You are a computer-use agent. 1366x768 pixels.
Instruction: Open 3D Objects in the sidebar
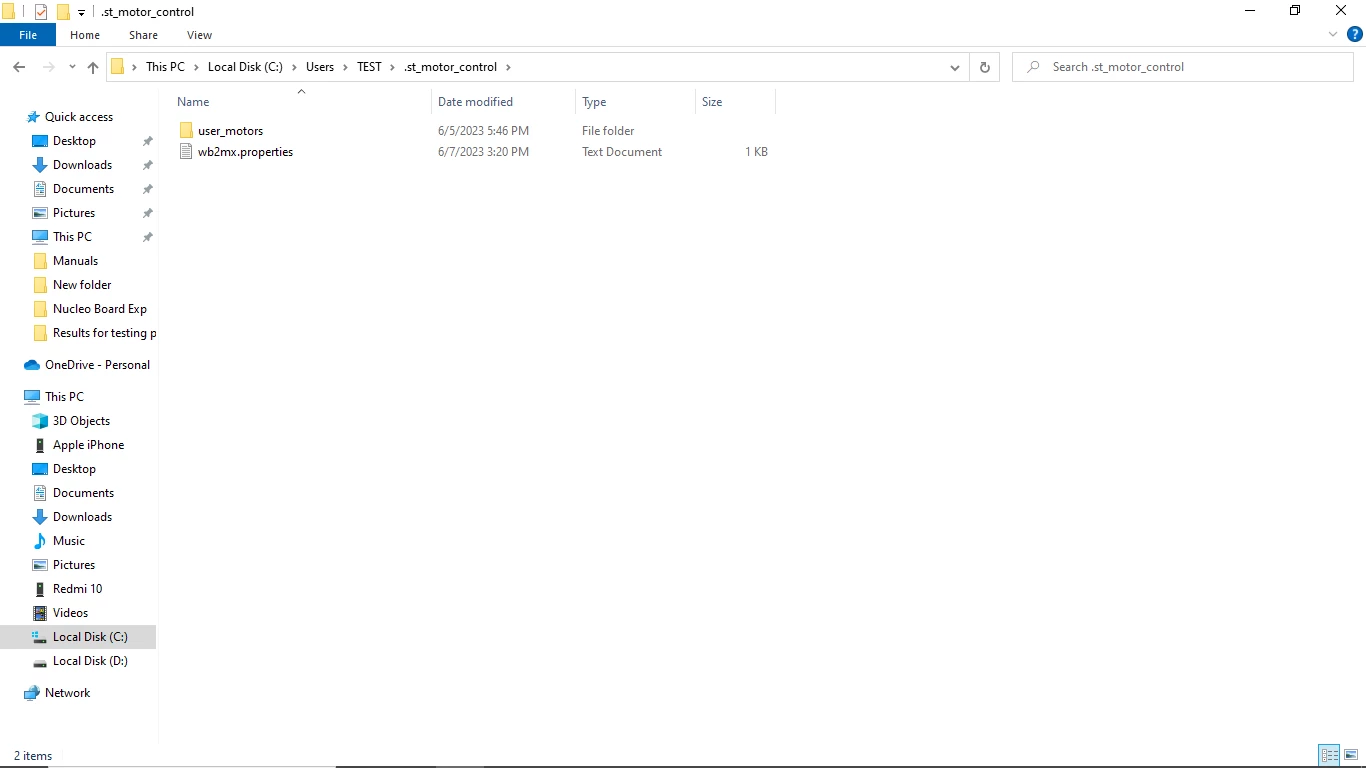click(x=81, y=421)
